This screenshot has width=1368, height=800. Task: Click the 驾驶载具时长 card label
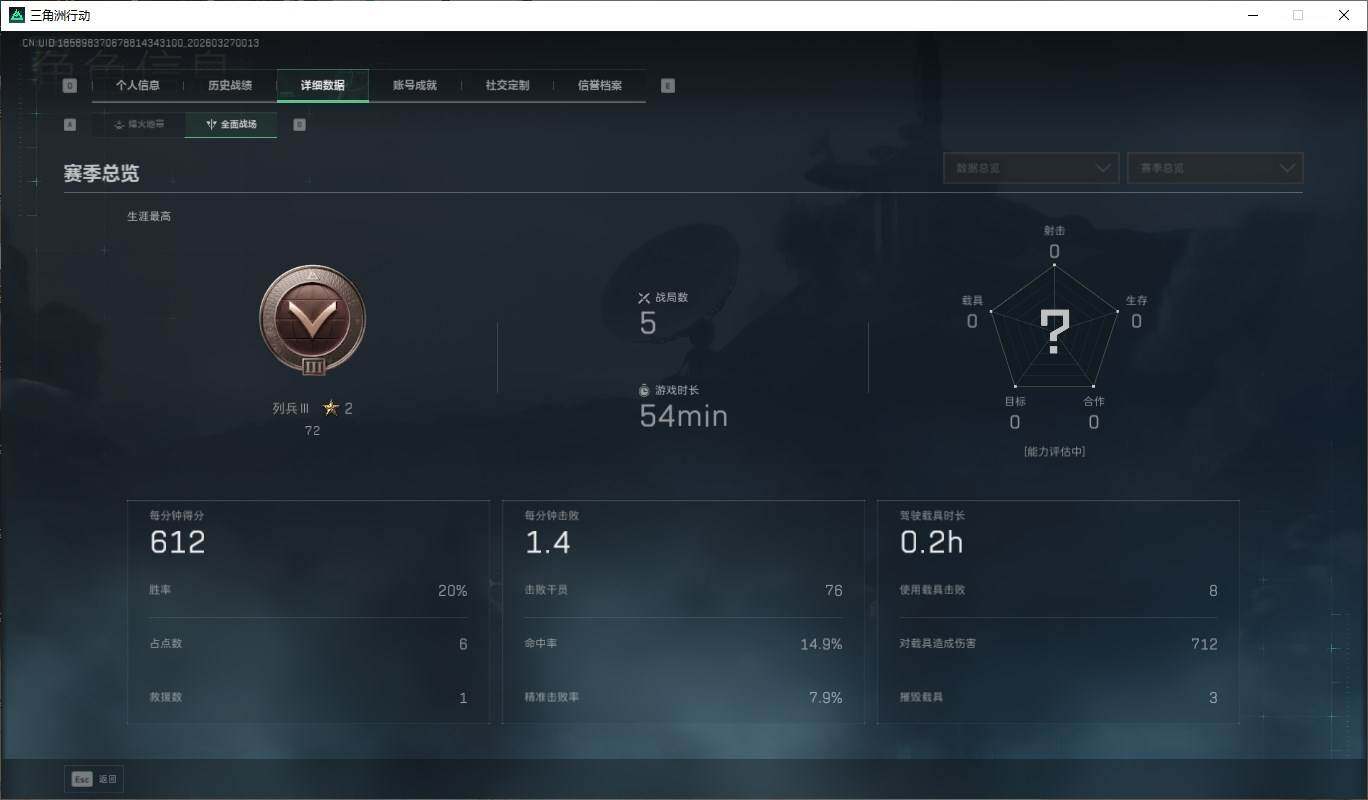(x=933, y=516)
